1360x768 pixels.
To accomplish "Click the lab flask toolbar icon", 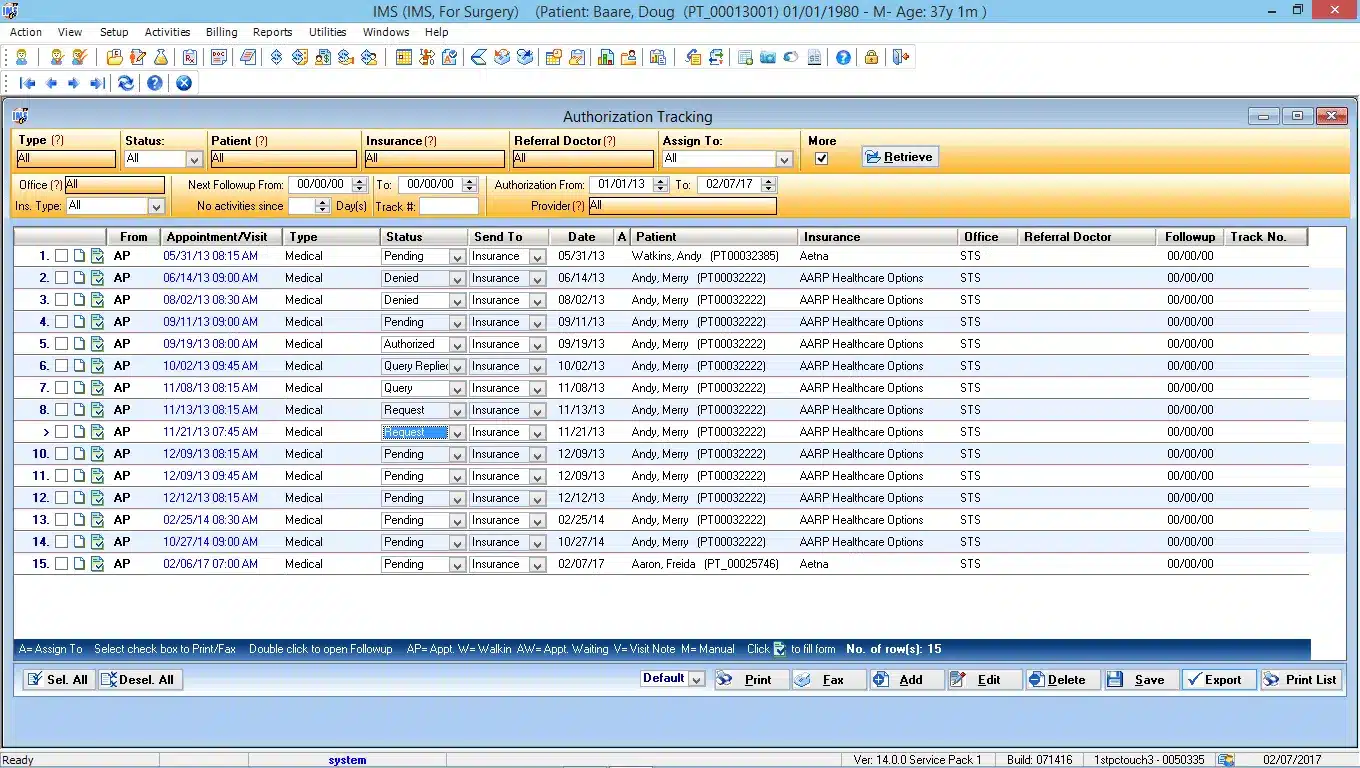I will (160, 58).
